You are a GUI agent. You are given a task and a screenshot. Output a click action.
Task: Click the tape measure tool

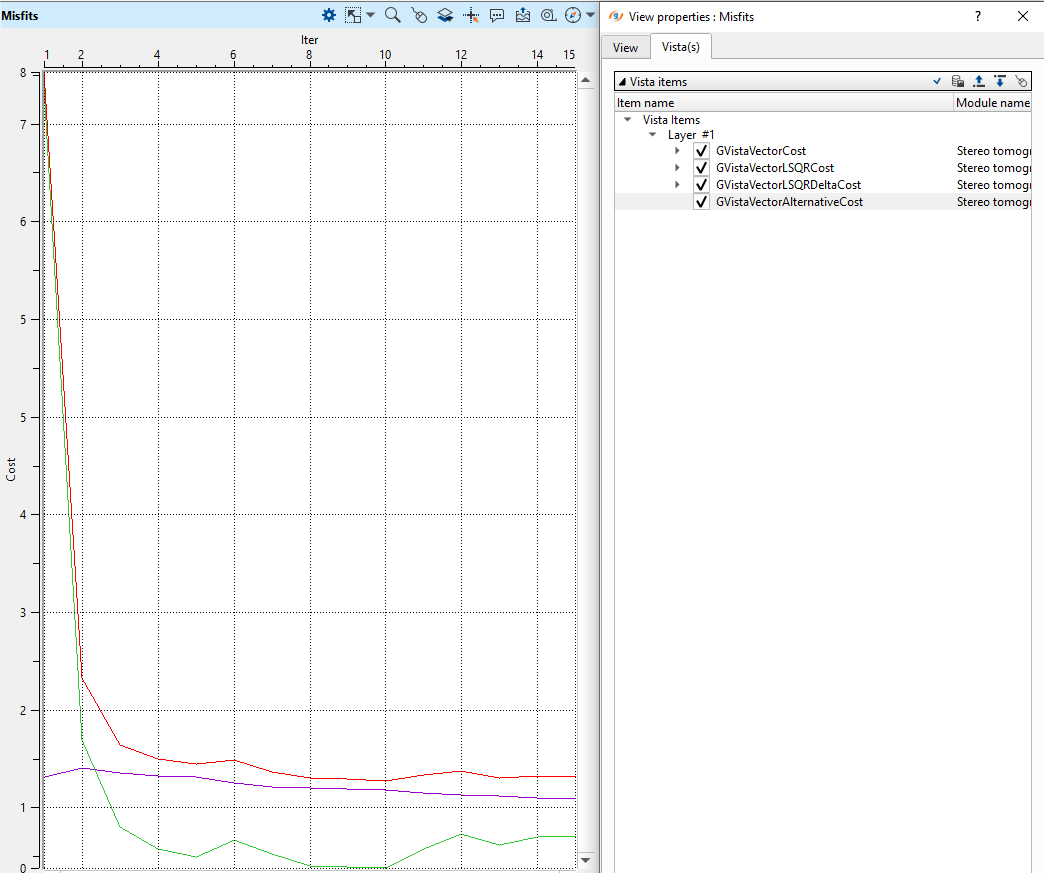[x=548, y=15]
